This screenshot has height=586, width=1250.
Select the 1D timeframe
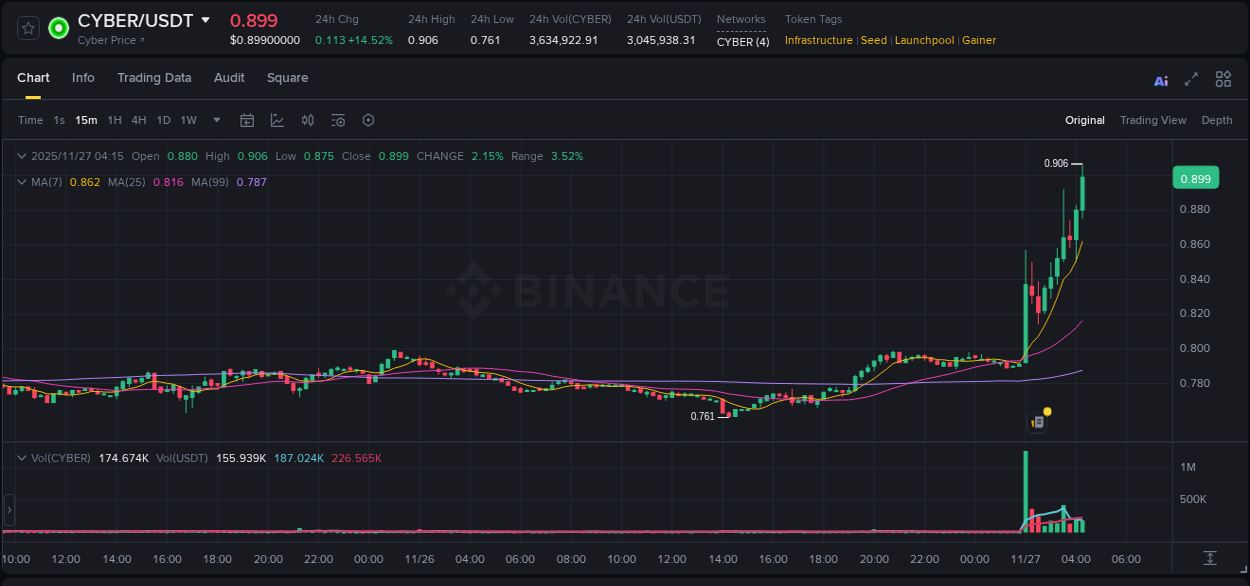click(163, 120)
